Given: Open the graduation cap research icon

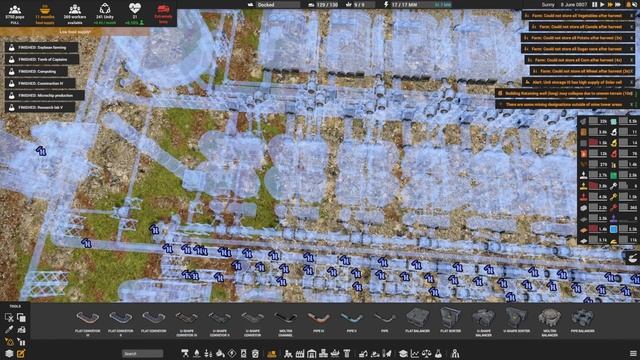Looking at the screenshot, I should (x=403, y=353).
